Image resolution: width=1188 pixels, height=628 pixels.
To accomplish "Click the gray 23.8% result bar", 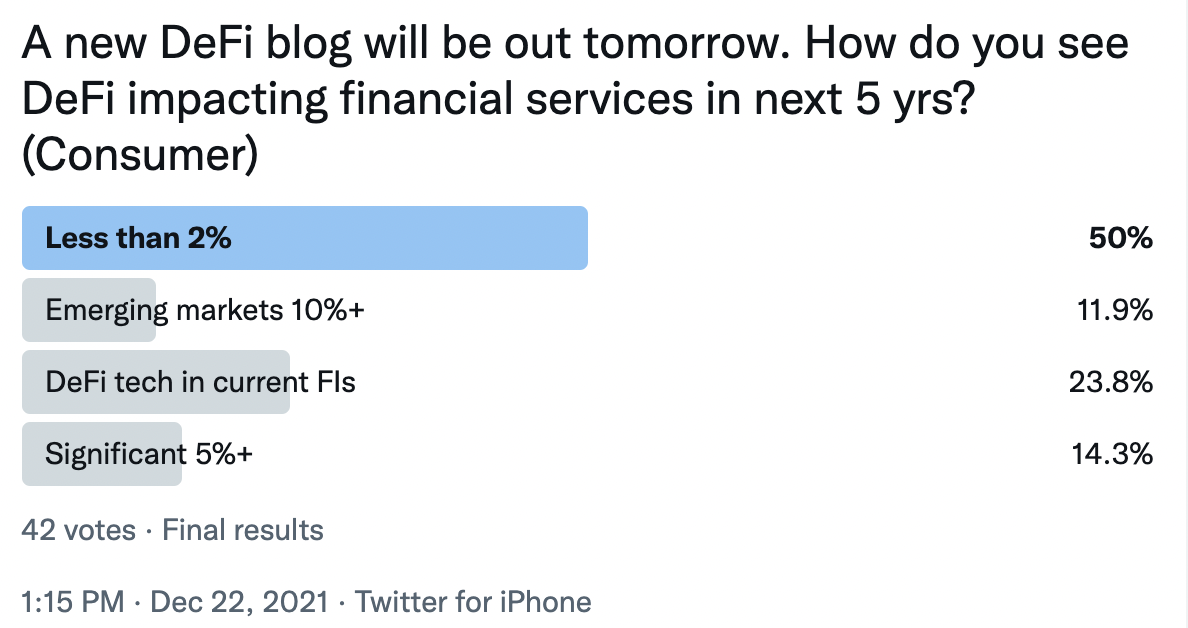I will [x=155, y=382].
